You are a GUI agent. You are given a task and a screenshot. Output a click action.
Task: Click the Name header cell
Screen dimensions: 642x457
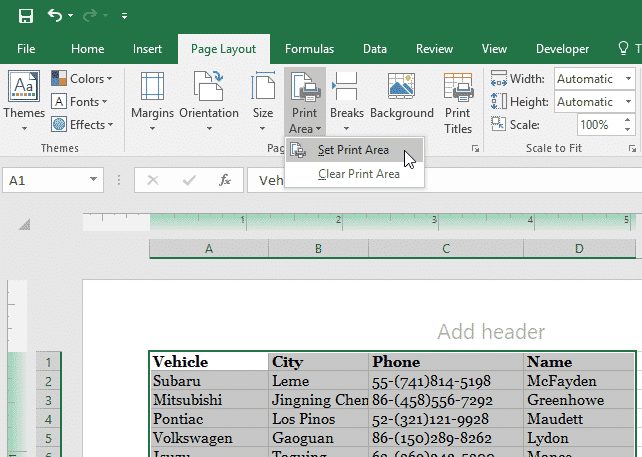[x=579, y=362]
